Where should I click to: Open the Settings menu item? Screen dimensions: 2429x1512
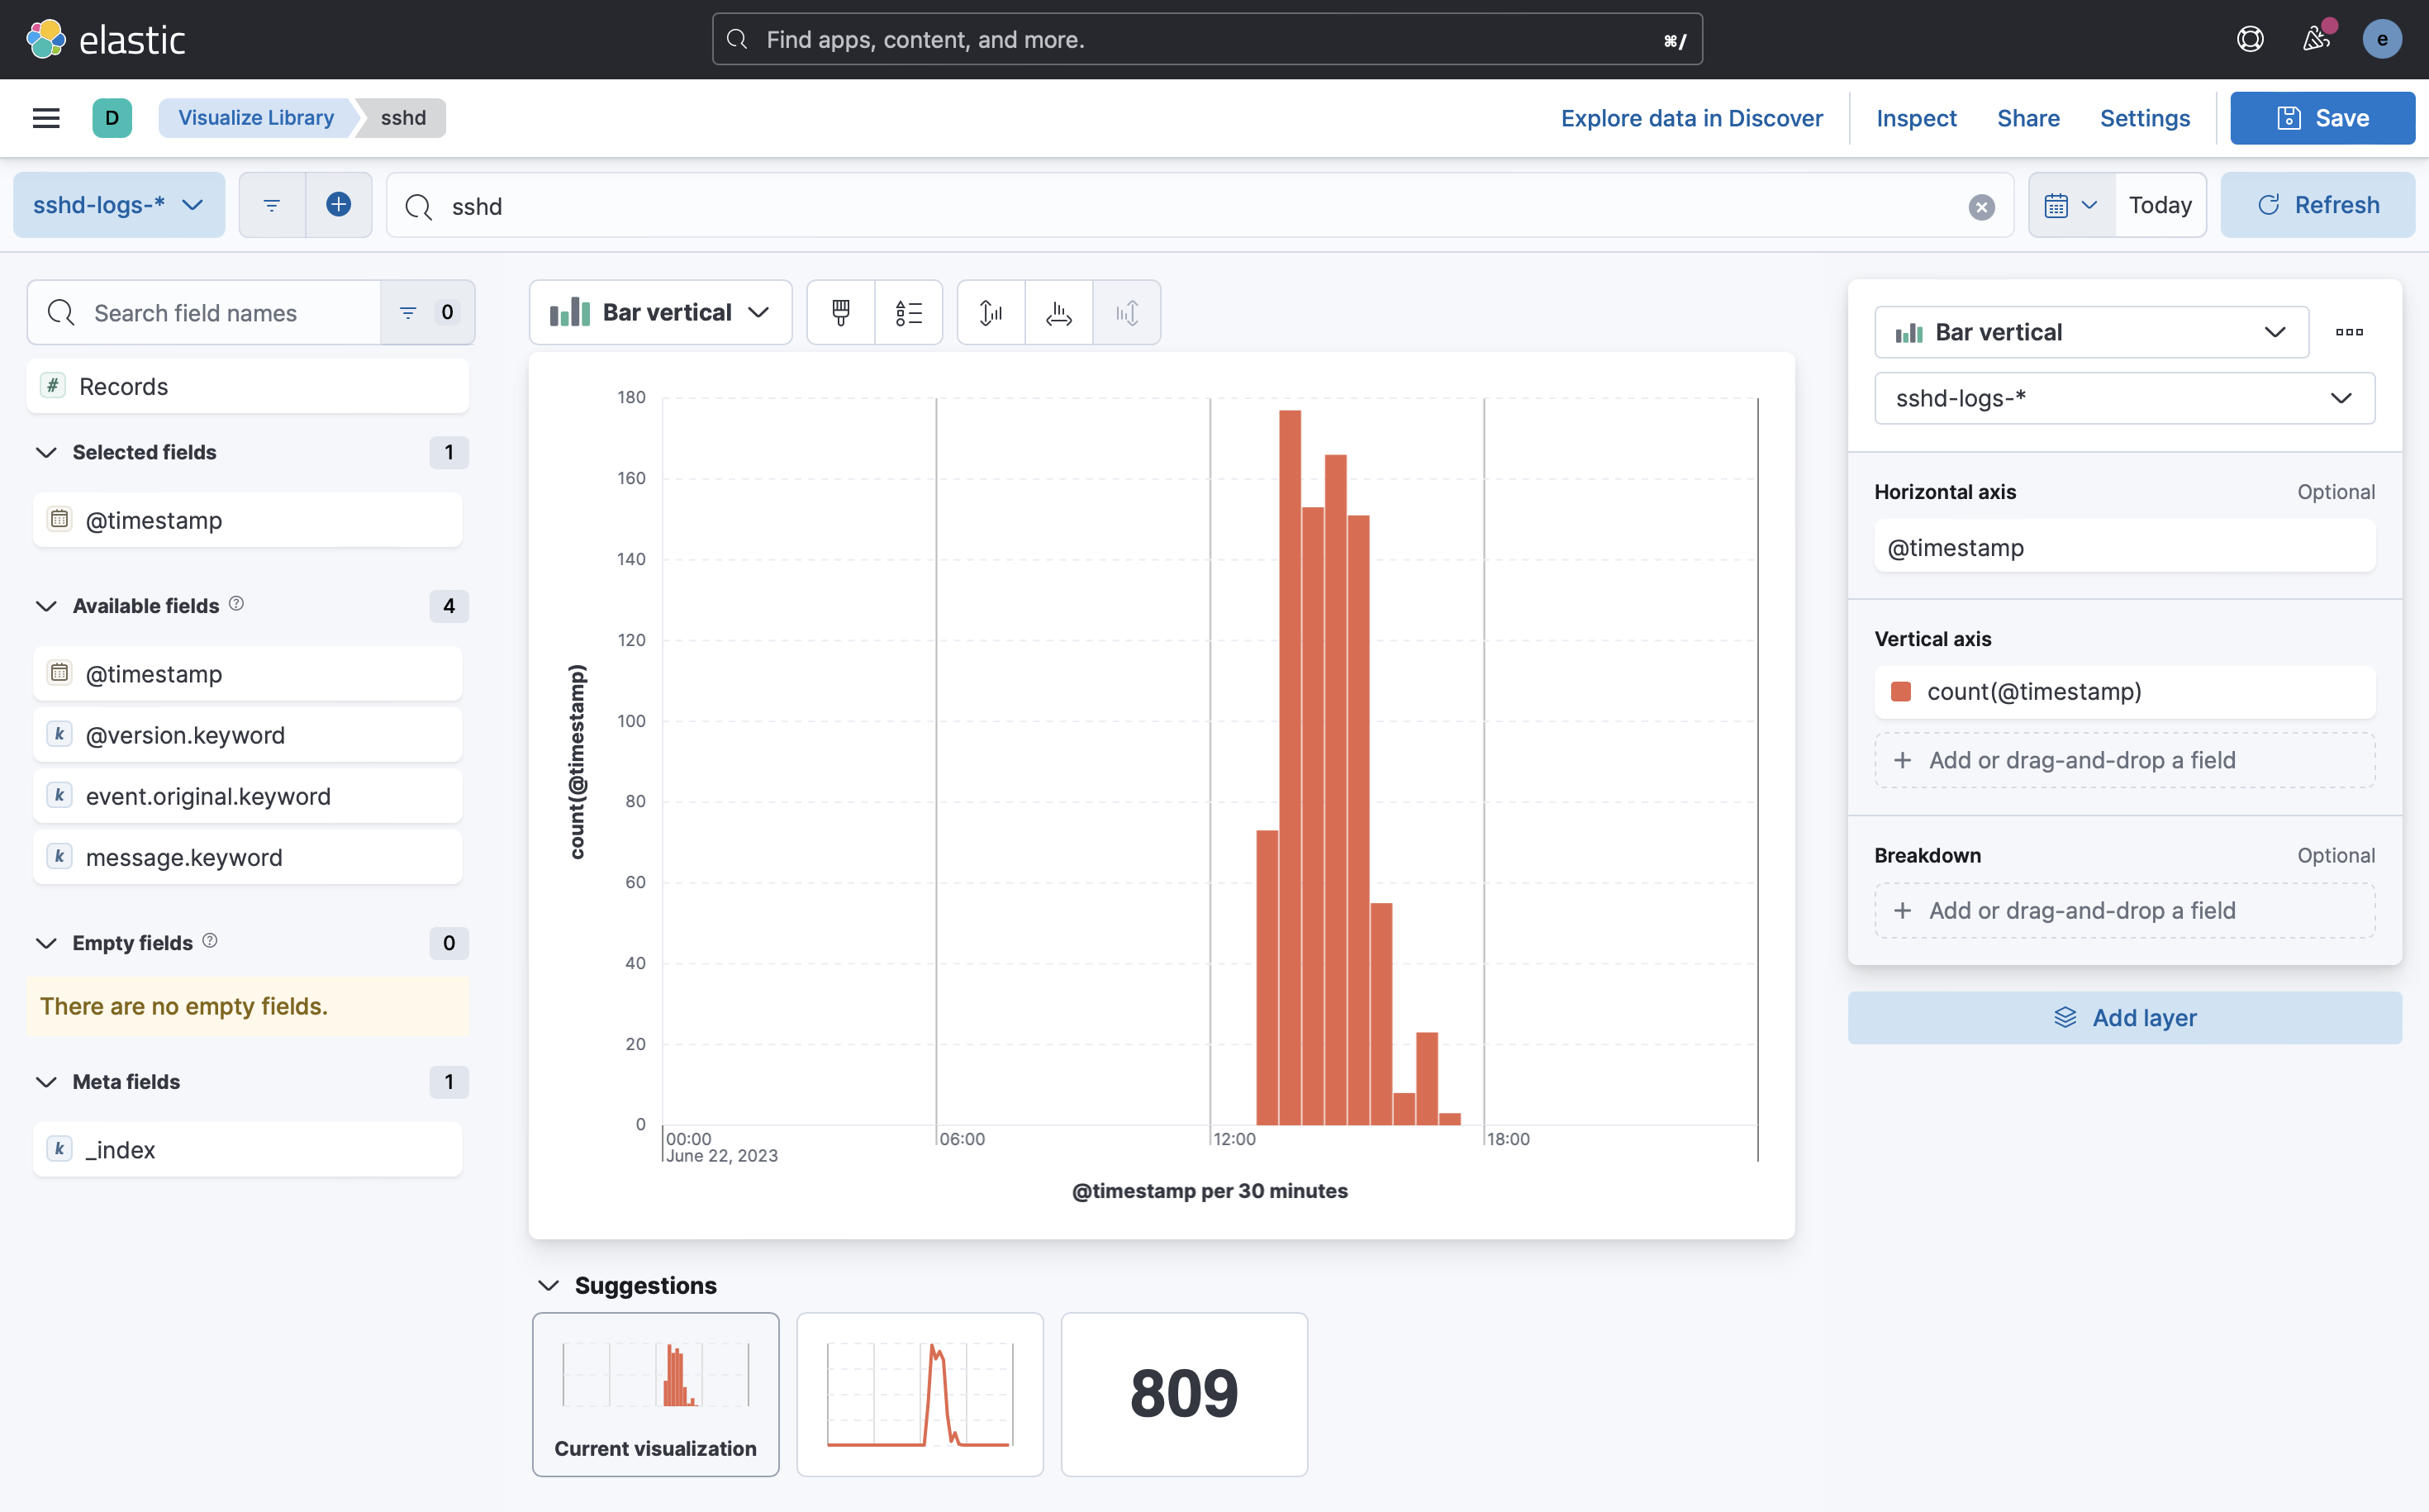coord(2144,118)
